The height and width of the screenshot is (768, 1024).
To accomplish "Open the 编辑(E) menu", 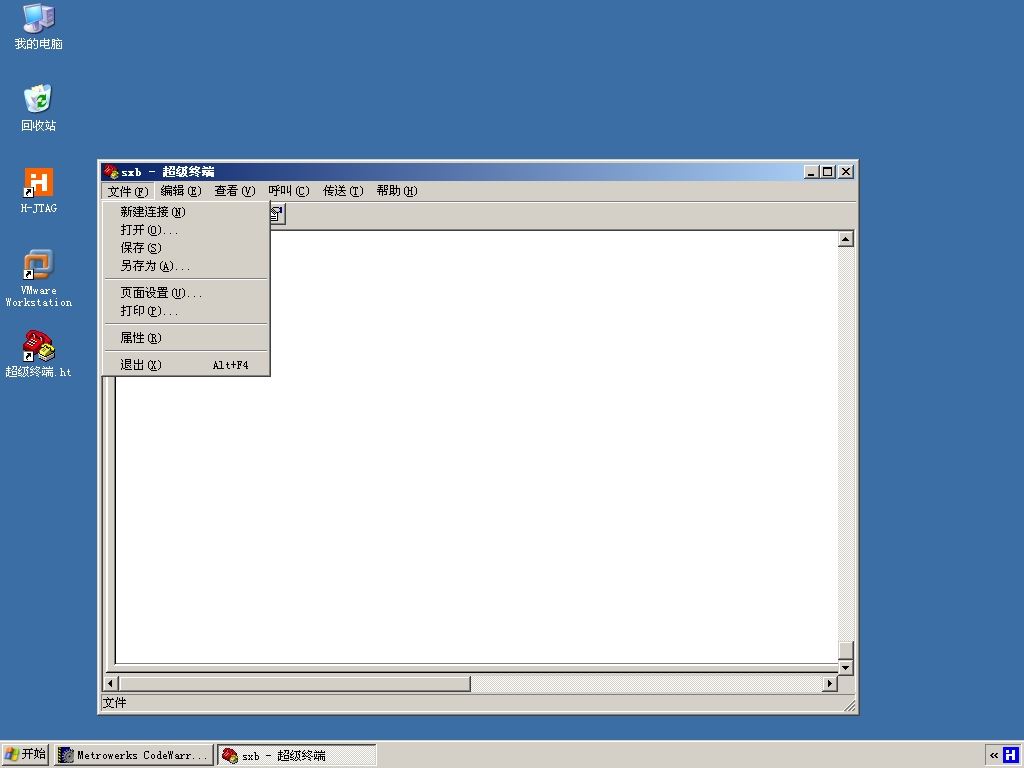I will pyautogui.click(x=181, y=191).
